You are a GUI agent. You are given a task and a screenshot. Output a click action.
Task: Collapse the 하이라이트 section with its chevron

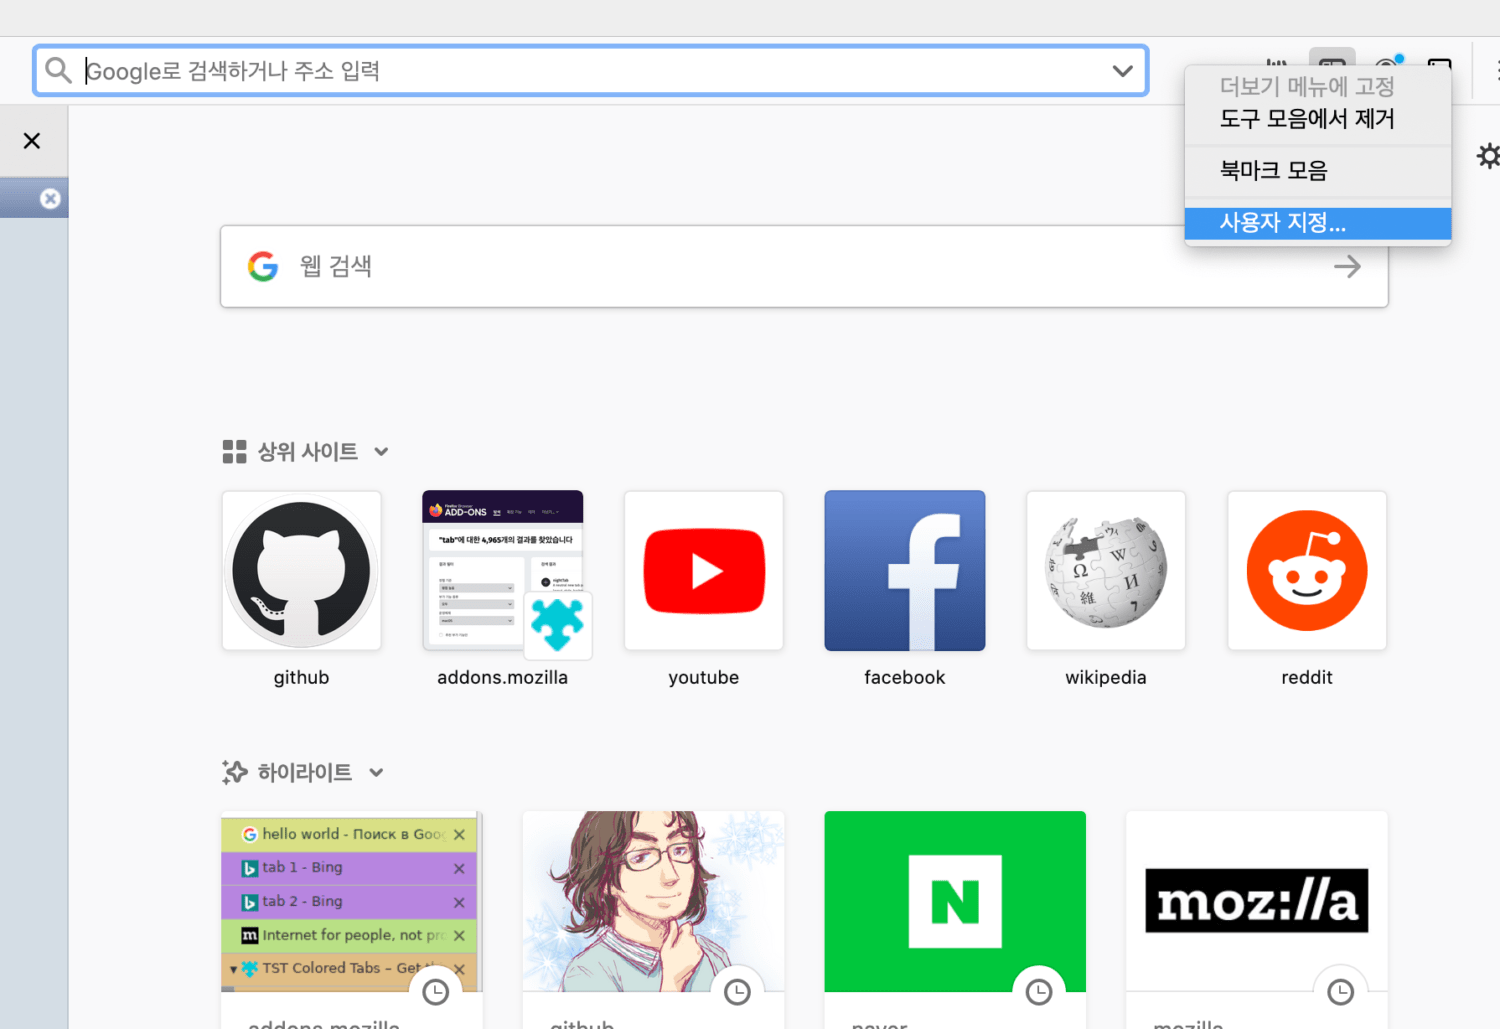pos(376,773)
